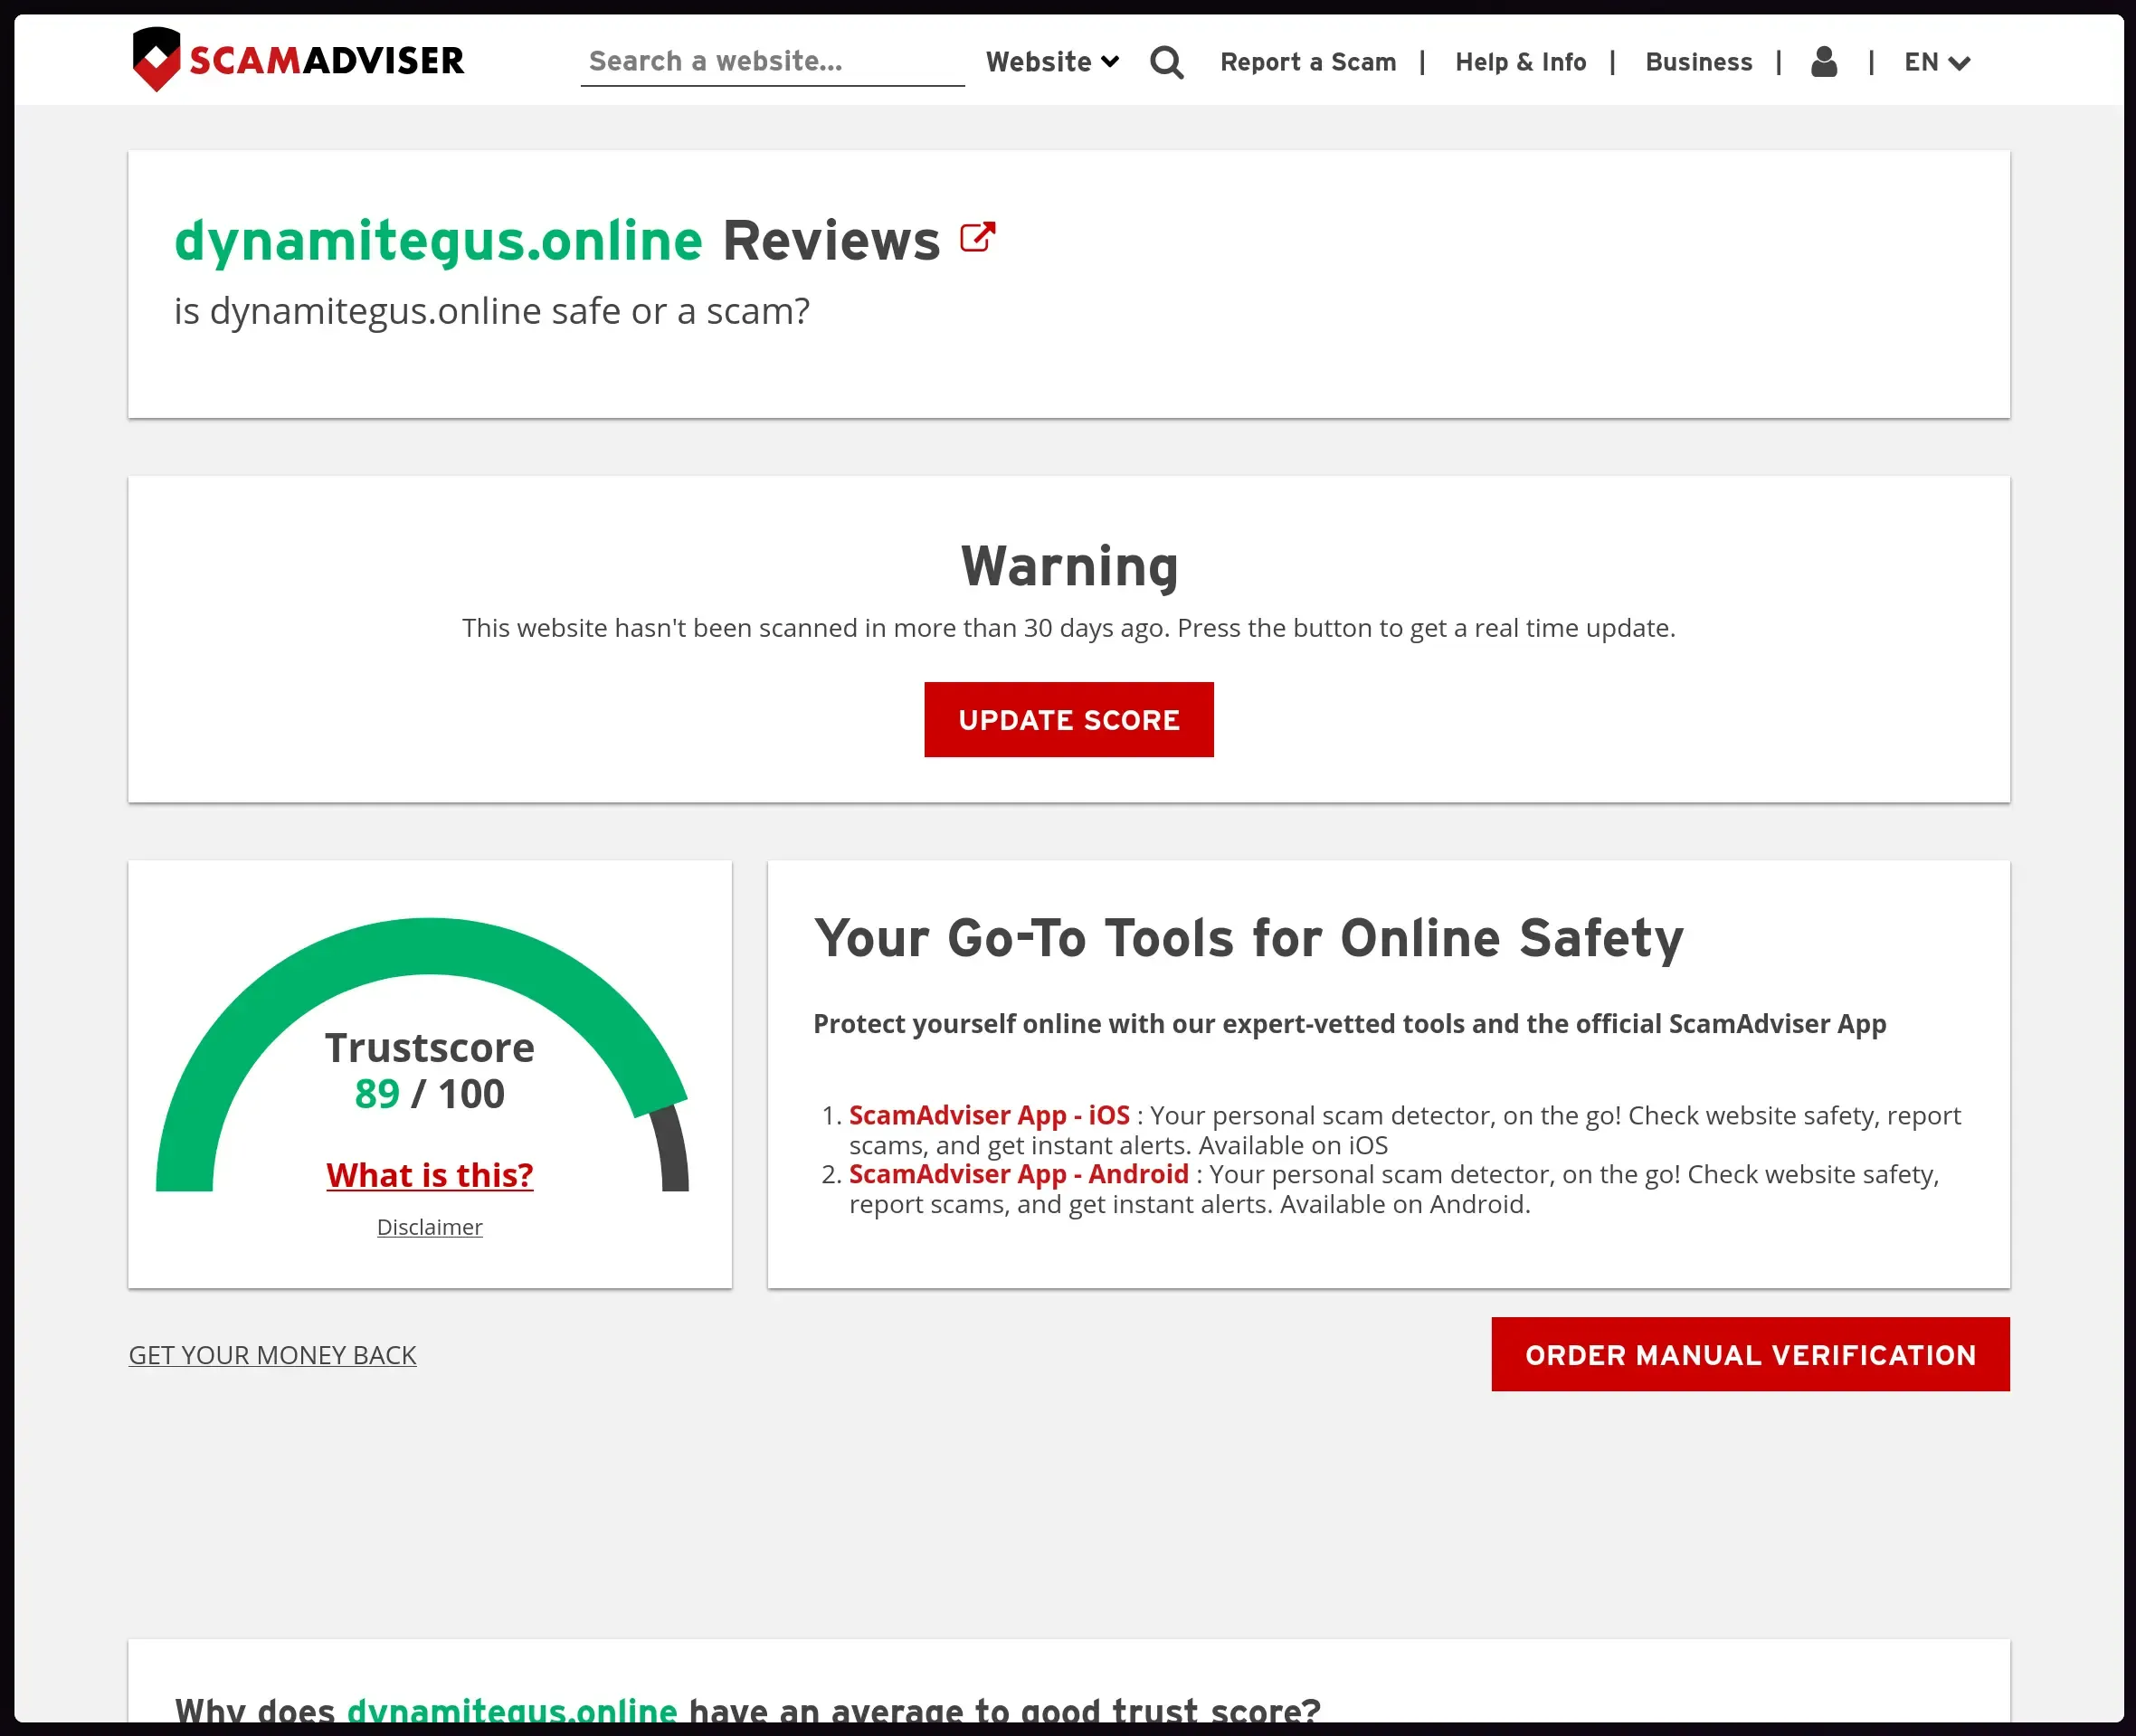Click GET YOUR MONEY BACK link
Image resolution: width=2136 pixels, height=1736 pixels.
[x=272, y=1355]
